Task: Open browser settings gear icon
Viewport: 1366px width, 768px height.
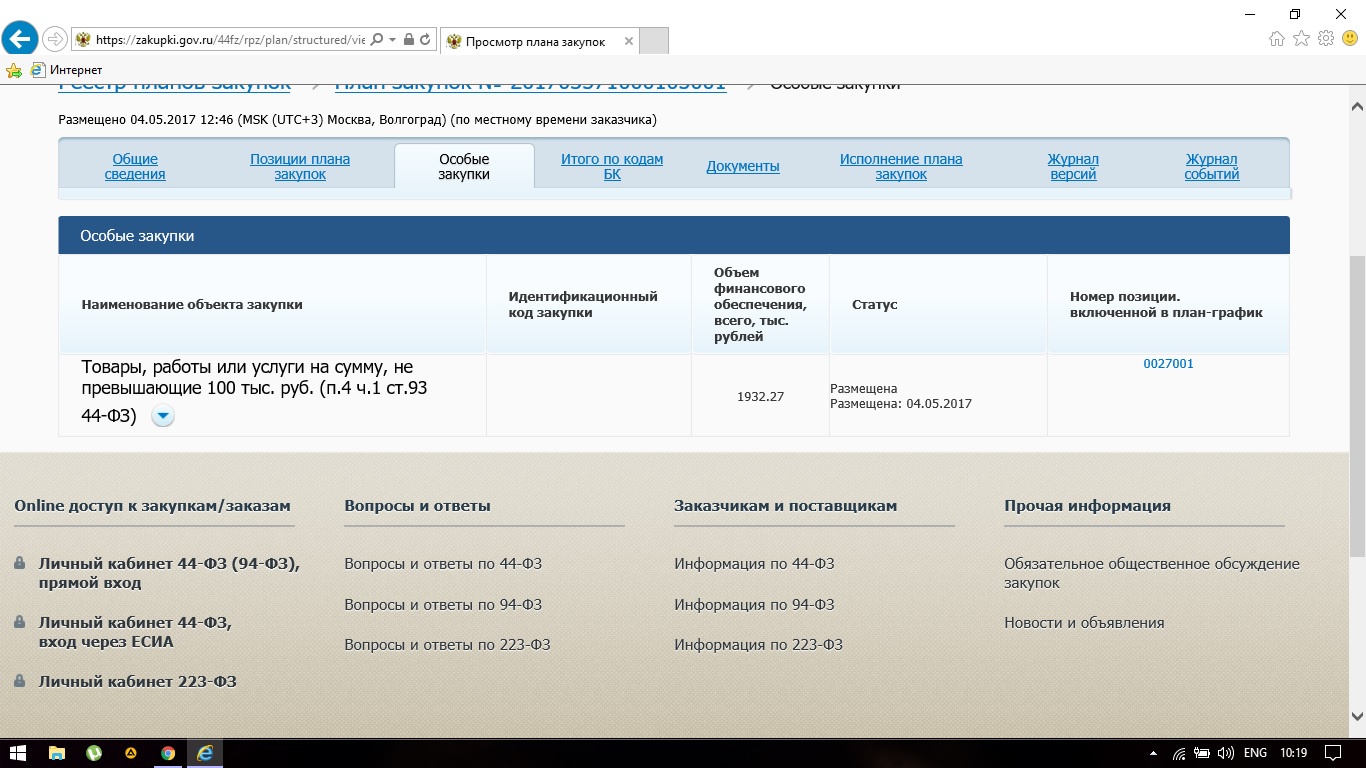Action: point(1326,39)
